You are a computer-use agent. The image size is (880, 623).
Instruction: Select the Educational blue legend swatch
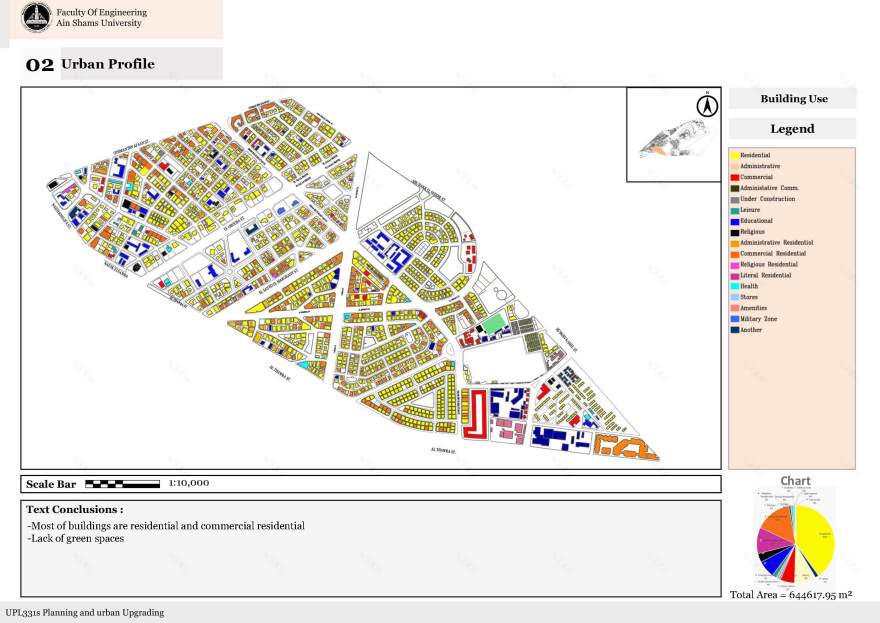734,221
